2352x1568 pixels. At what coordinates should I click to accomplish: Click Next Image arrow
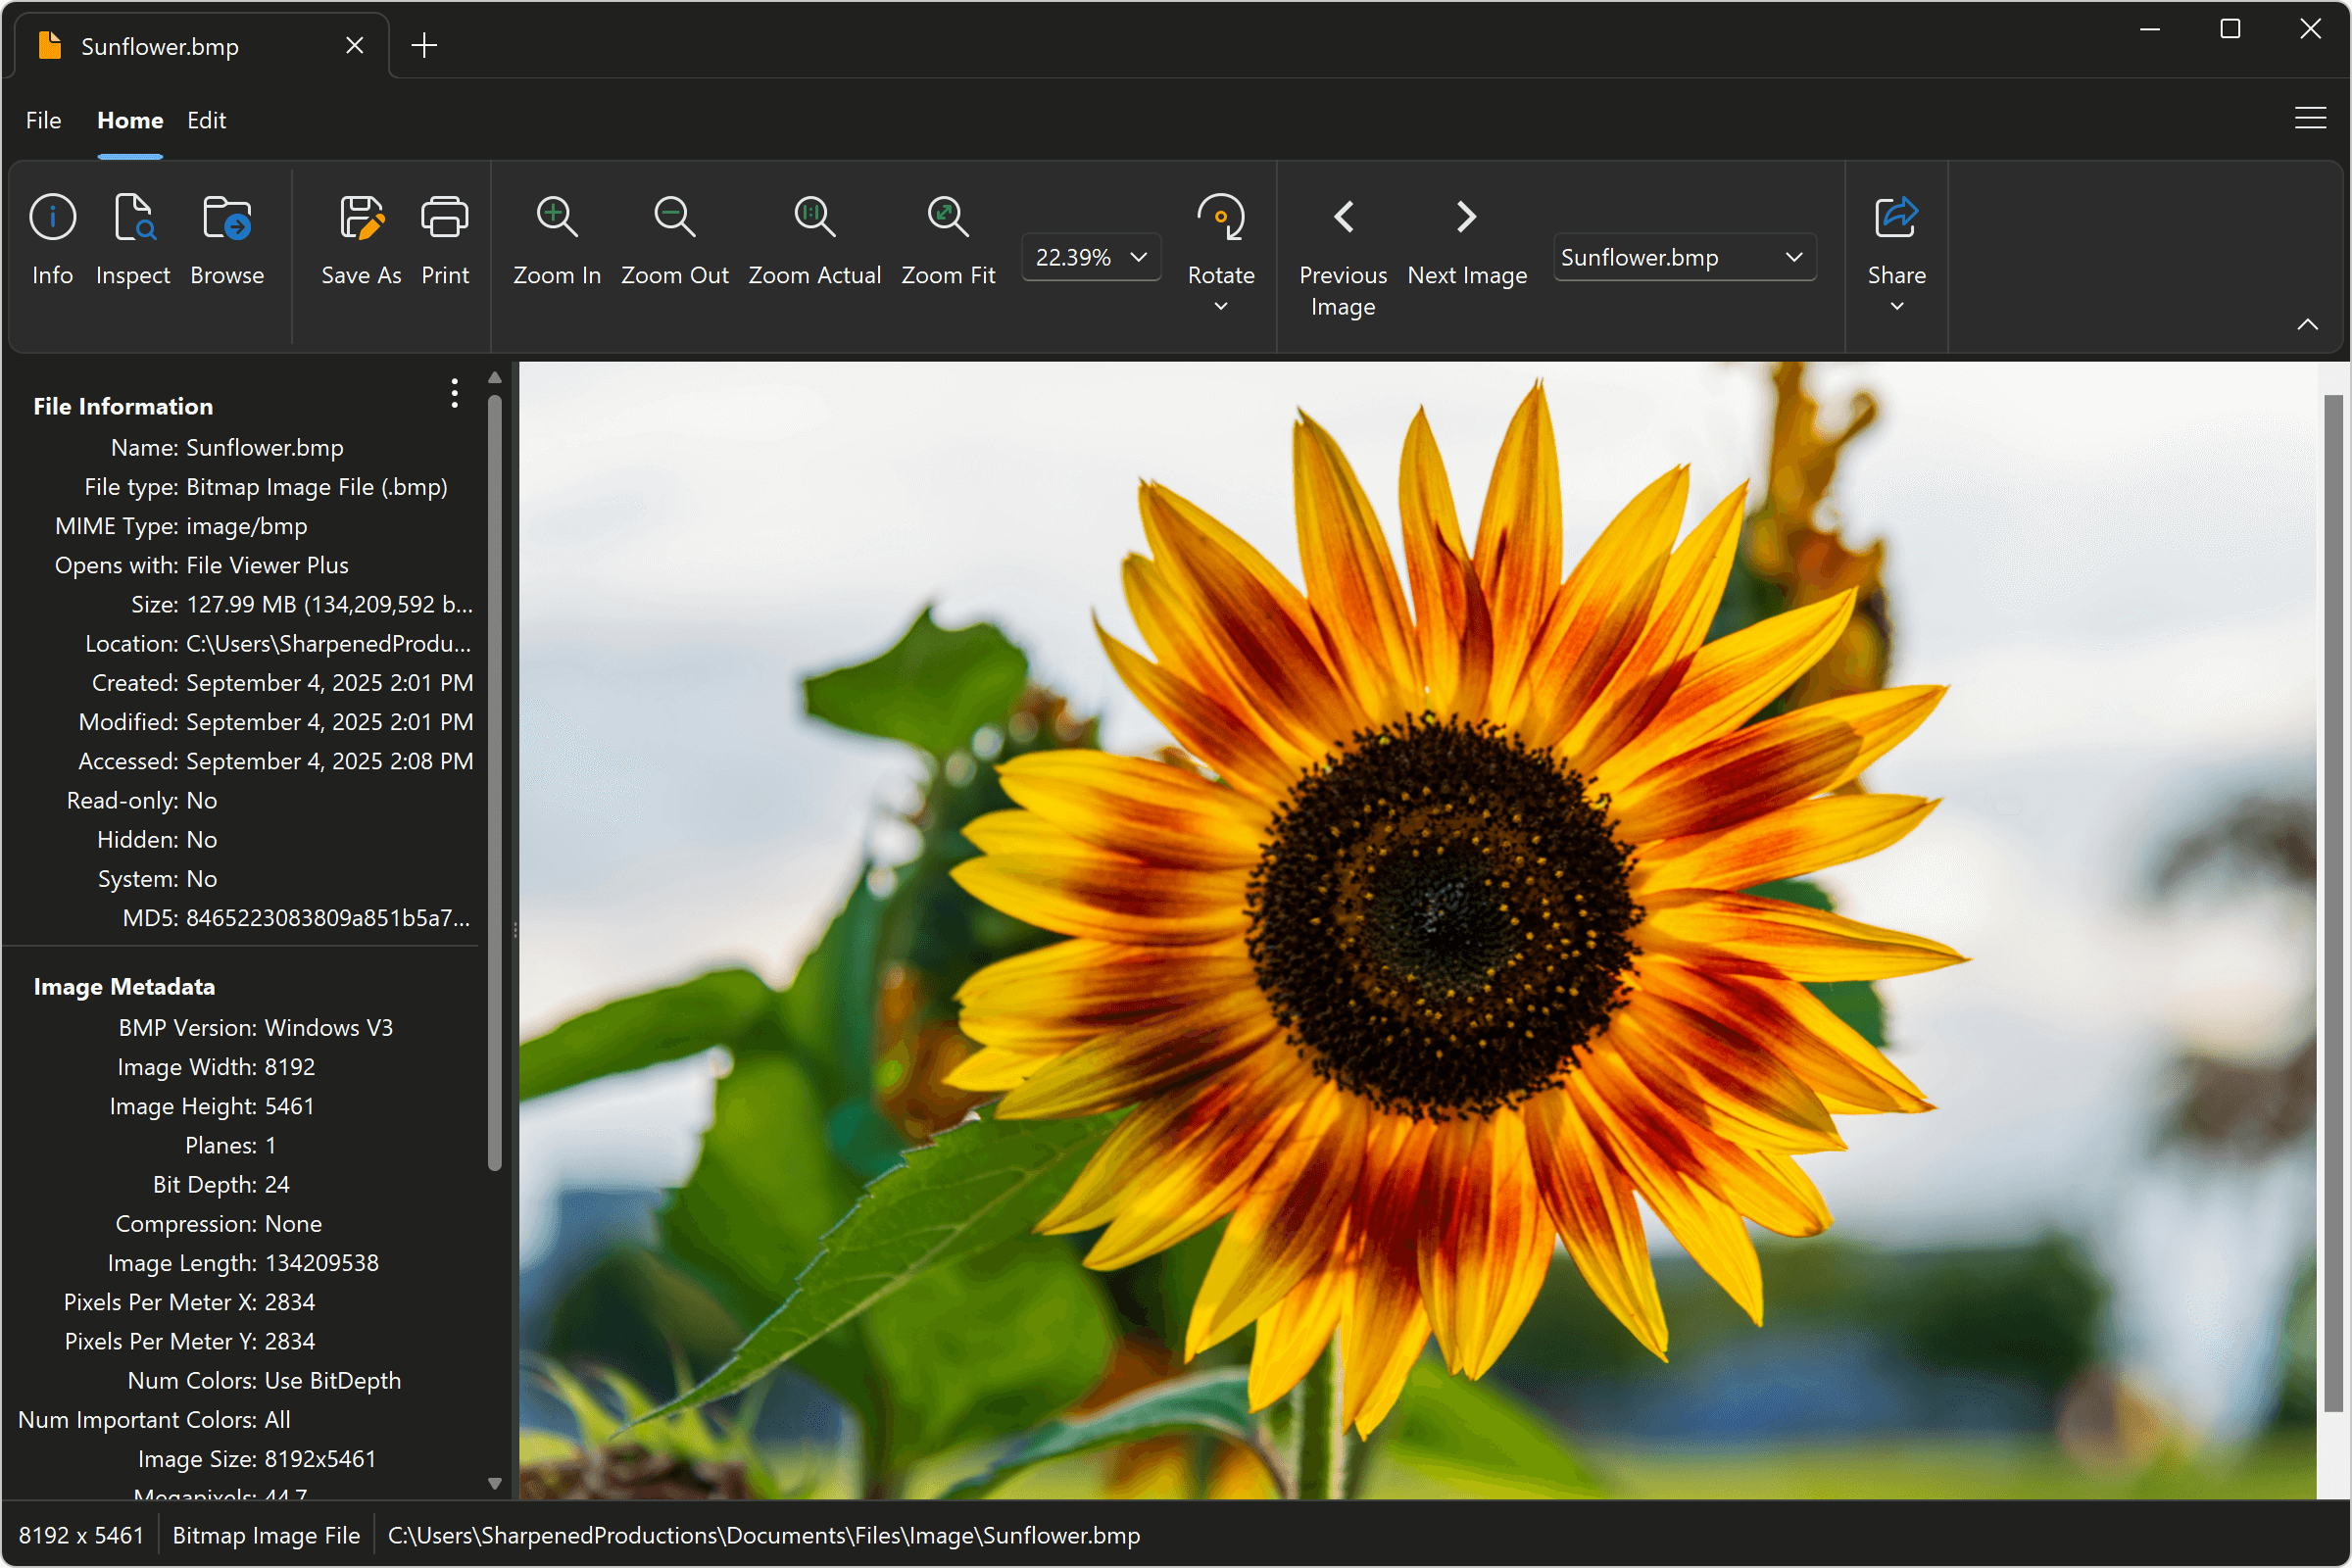coord(1466,216)
